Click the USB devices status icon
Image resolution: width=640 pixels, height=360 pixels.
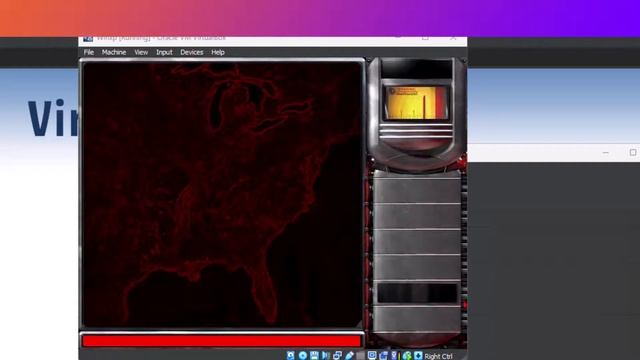coord(349,355)
